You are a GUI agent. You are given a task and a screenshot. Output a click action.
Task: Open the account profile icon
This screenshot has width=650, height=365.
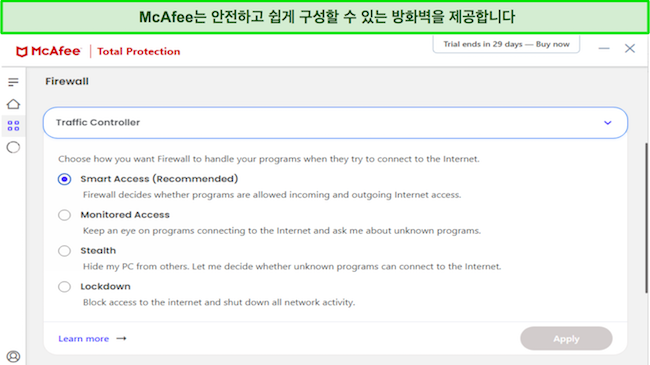pos(13,356)
